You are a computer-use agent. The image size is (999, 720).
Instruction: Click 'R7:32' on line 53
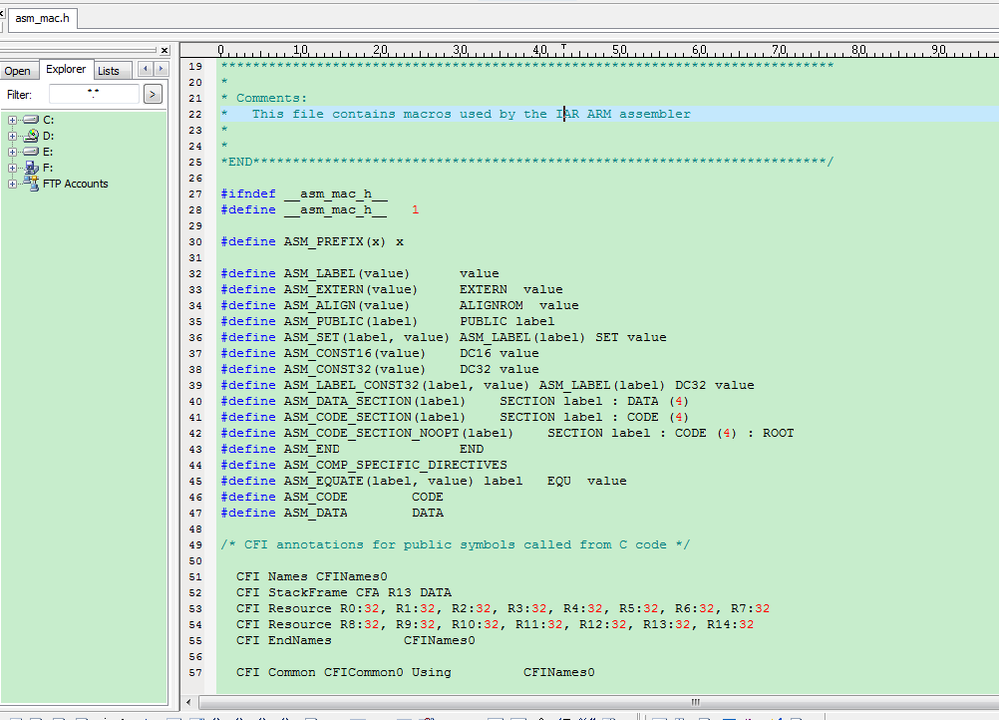[750, 608]
